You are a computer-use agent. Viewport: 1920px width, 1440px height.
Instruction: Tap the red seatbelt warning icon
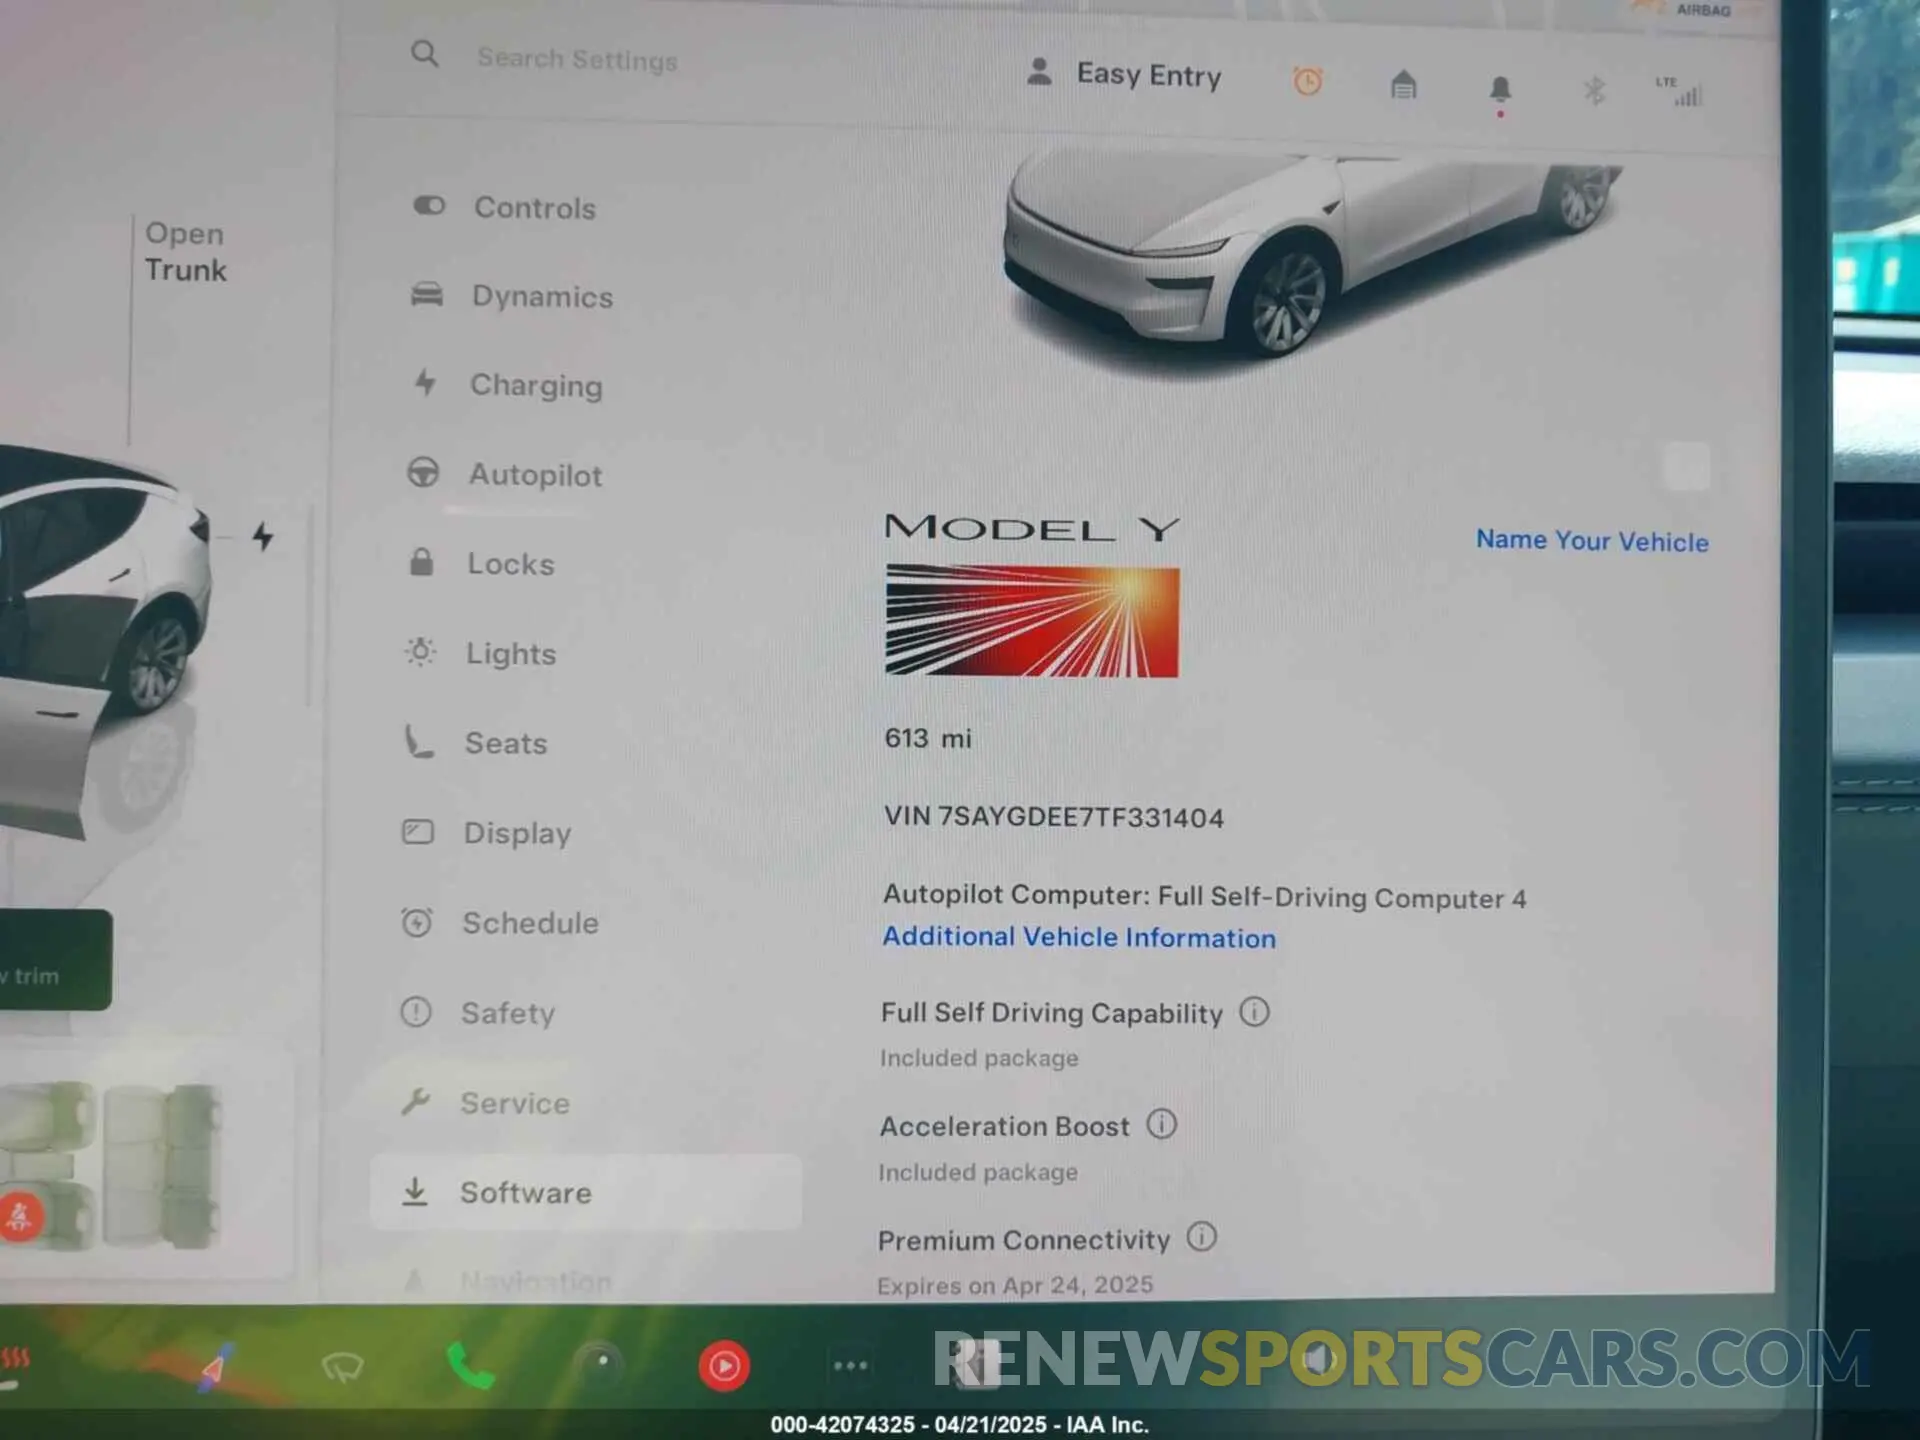[20, 1217]
